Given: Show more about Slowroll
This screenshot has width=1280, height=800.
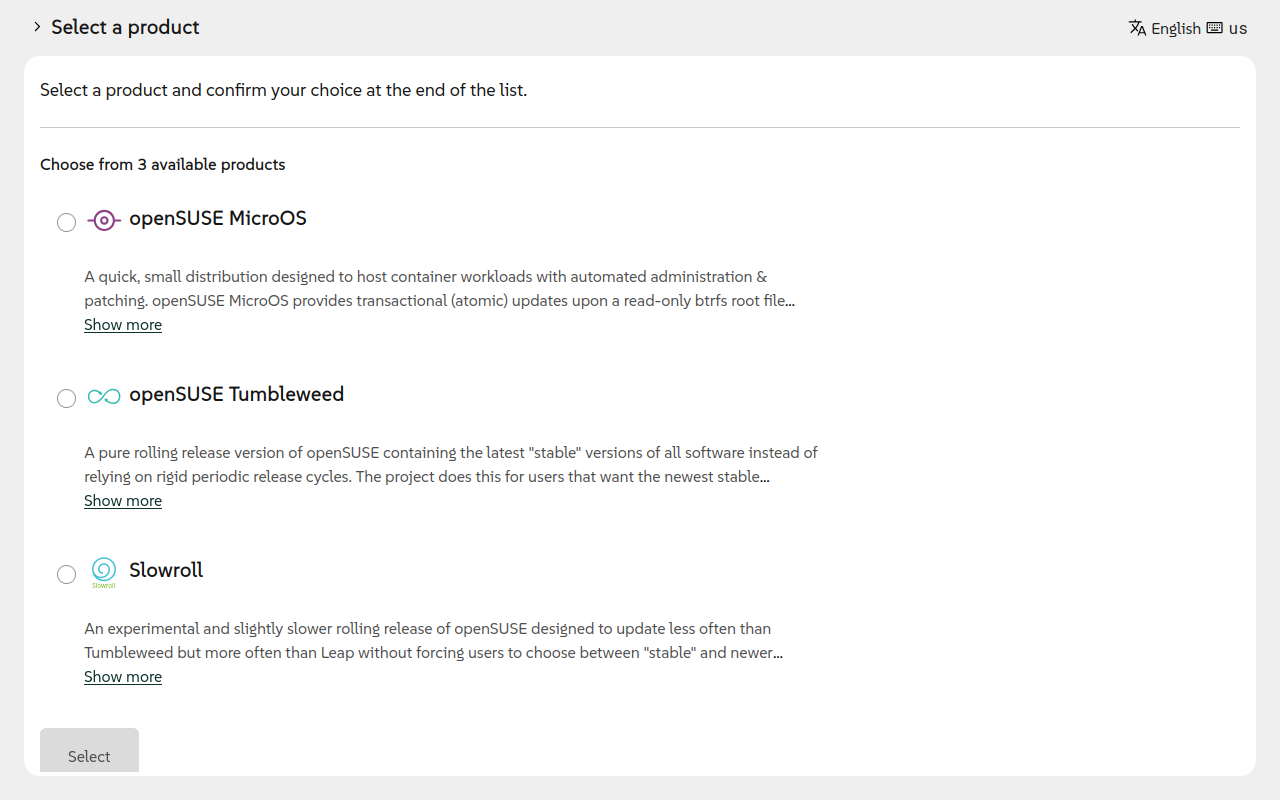Looking at the screenshot, I should coord(122,676).
